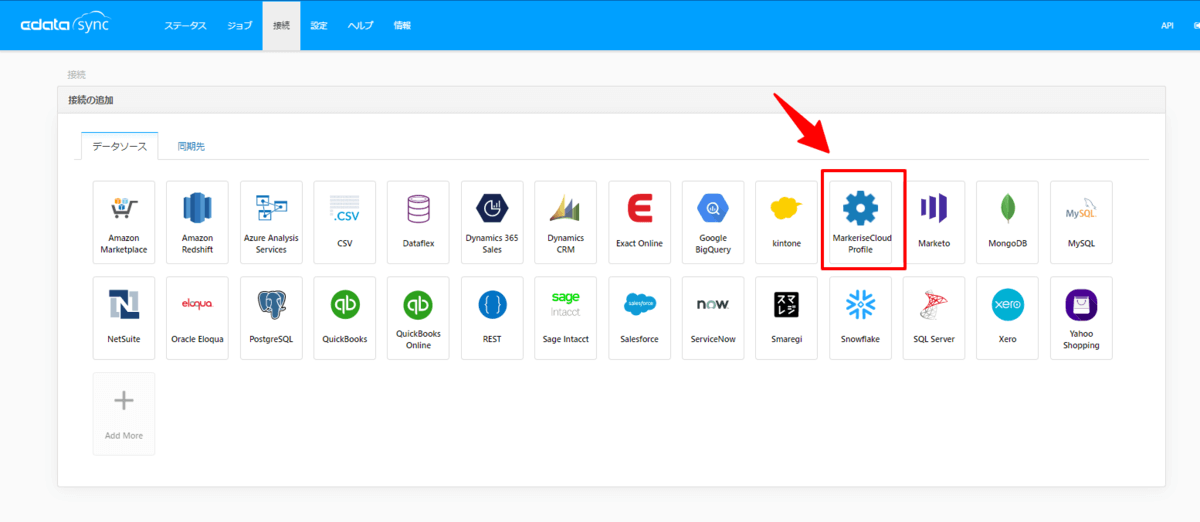Choose Dynamics 365 Sales connector
1200x522 pixels.
click(x=492, y=222)
